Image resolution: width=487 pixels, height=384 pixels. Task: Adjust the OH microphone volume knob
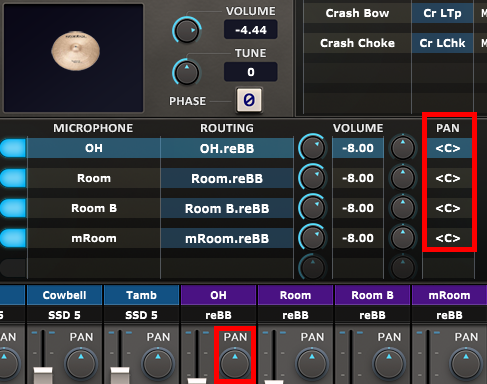point(312,148)
